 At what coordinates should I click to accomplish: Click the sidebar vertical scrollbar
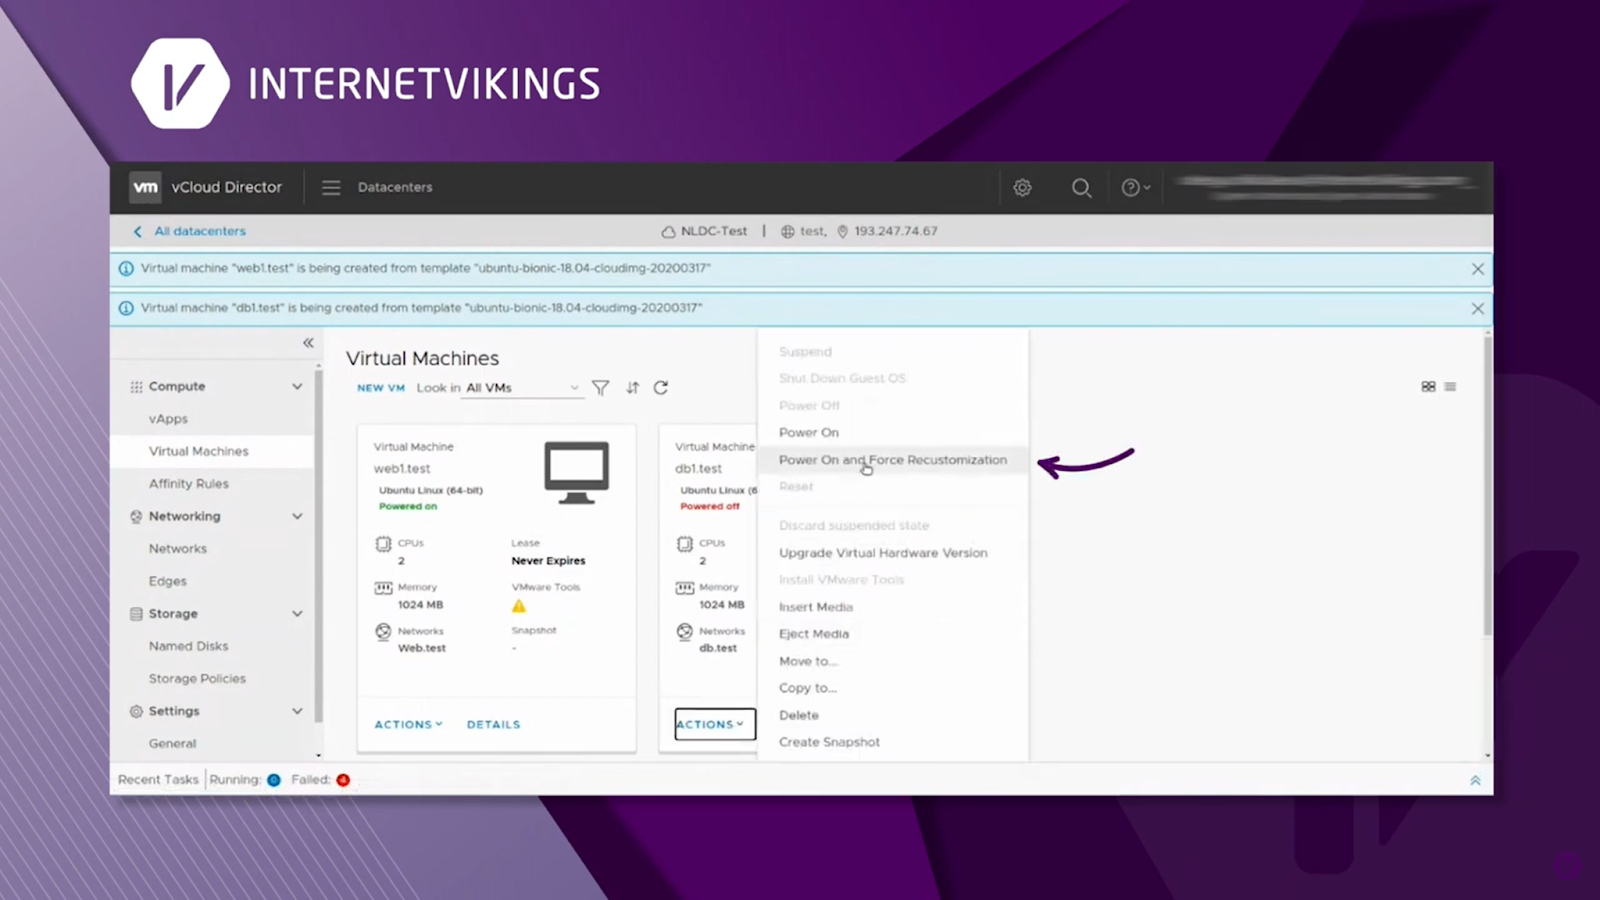click(x=318, y=546)
